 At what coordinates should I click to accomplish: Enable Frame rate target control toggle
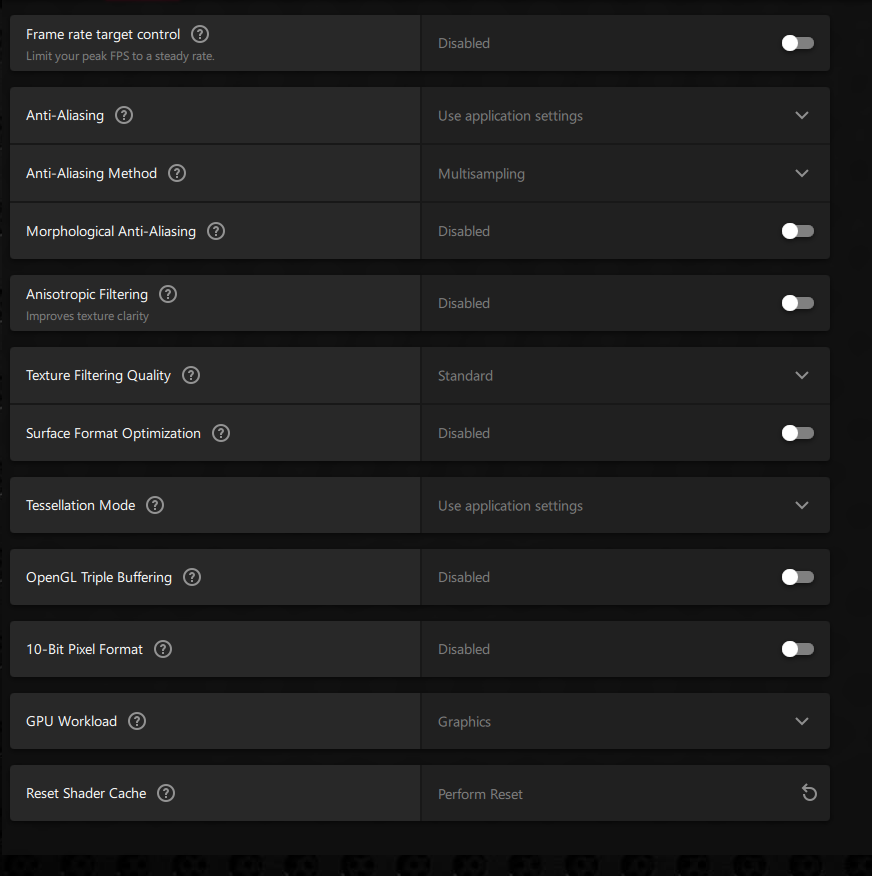click(x=797, y=43)
